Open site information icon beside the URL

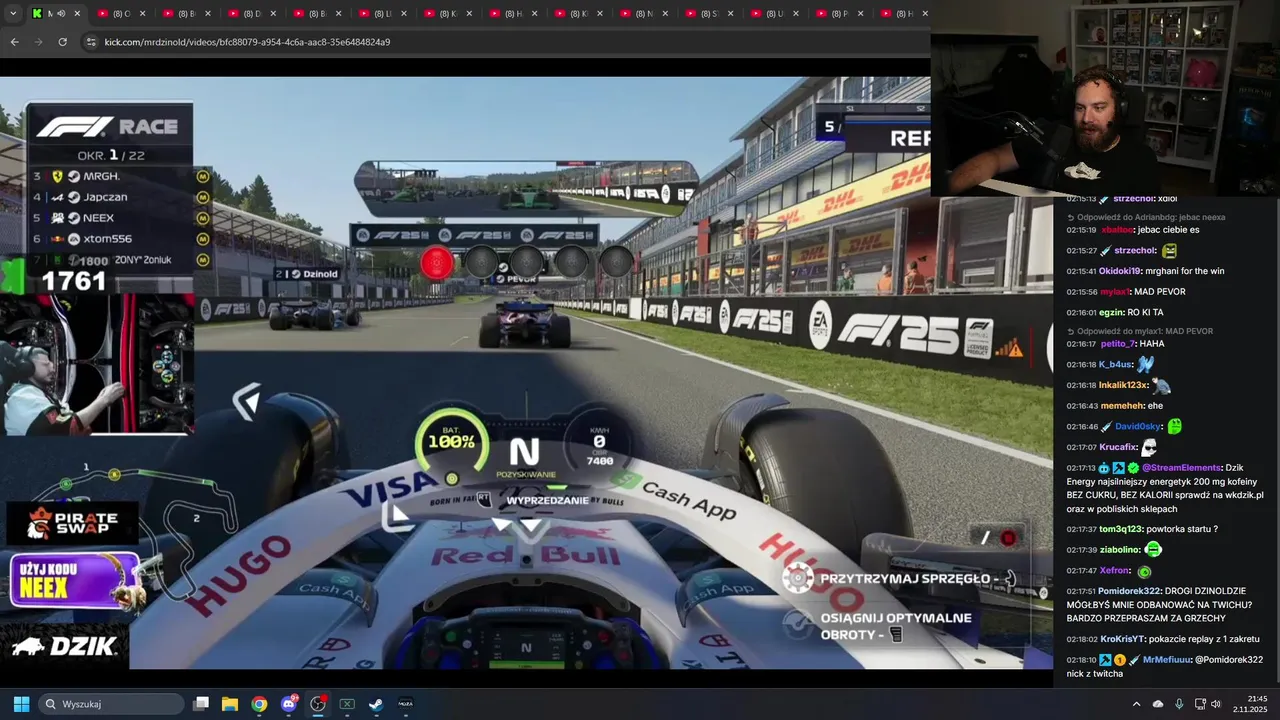coord(91,42)
